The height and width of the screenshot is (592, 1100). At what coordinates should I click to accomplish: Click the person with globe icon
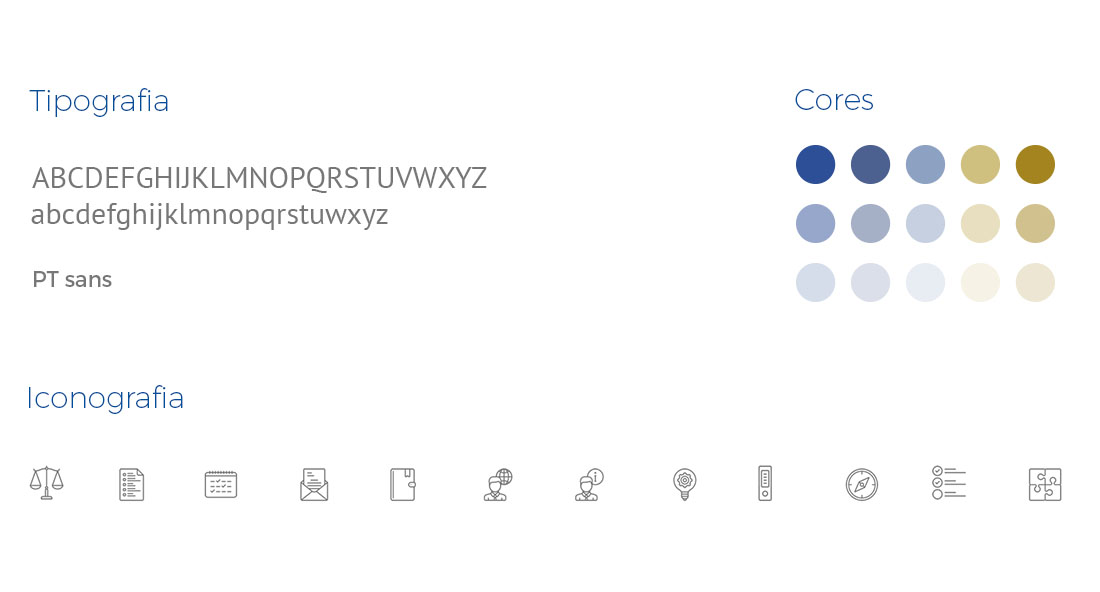coord(497,484)
